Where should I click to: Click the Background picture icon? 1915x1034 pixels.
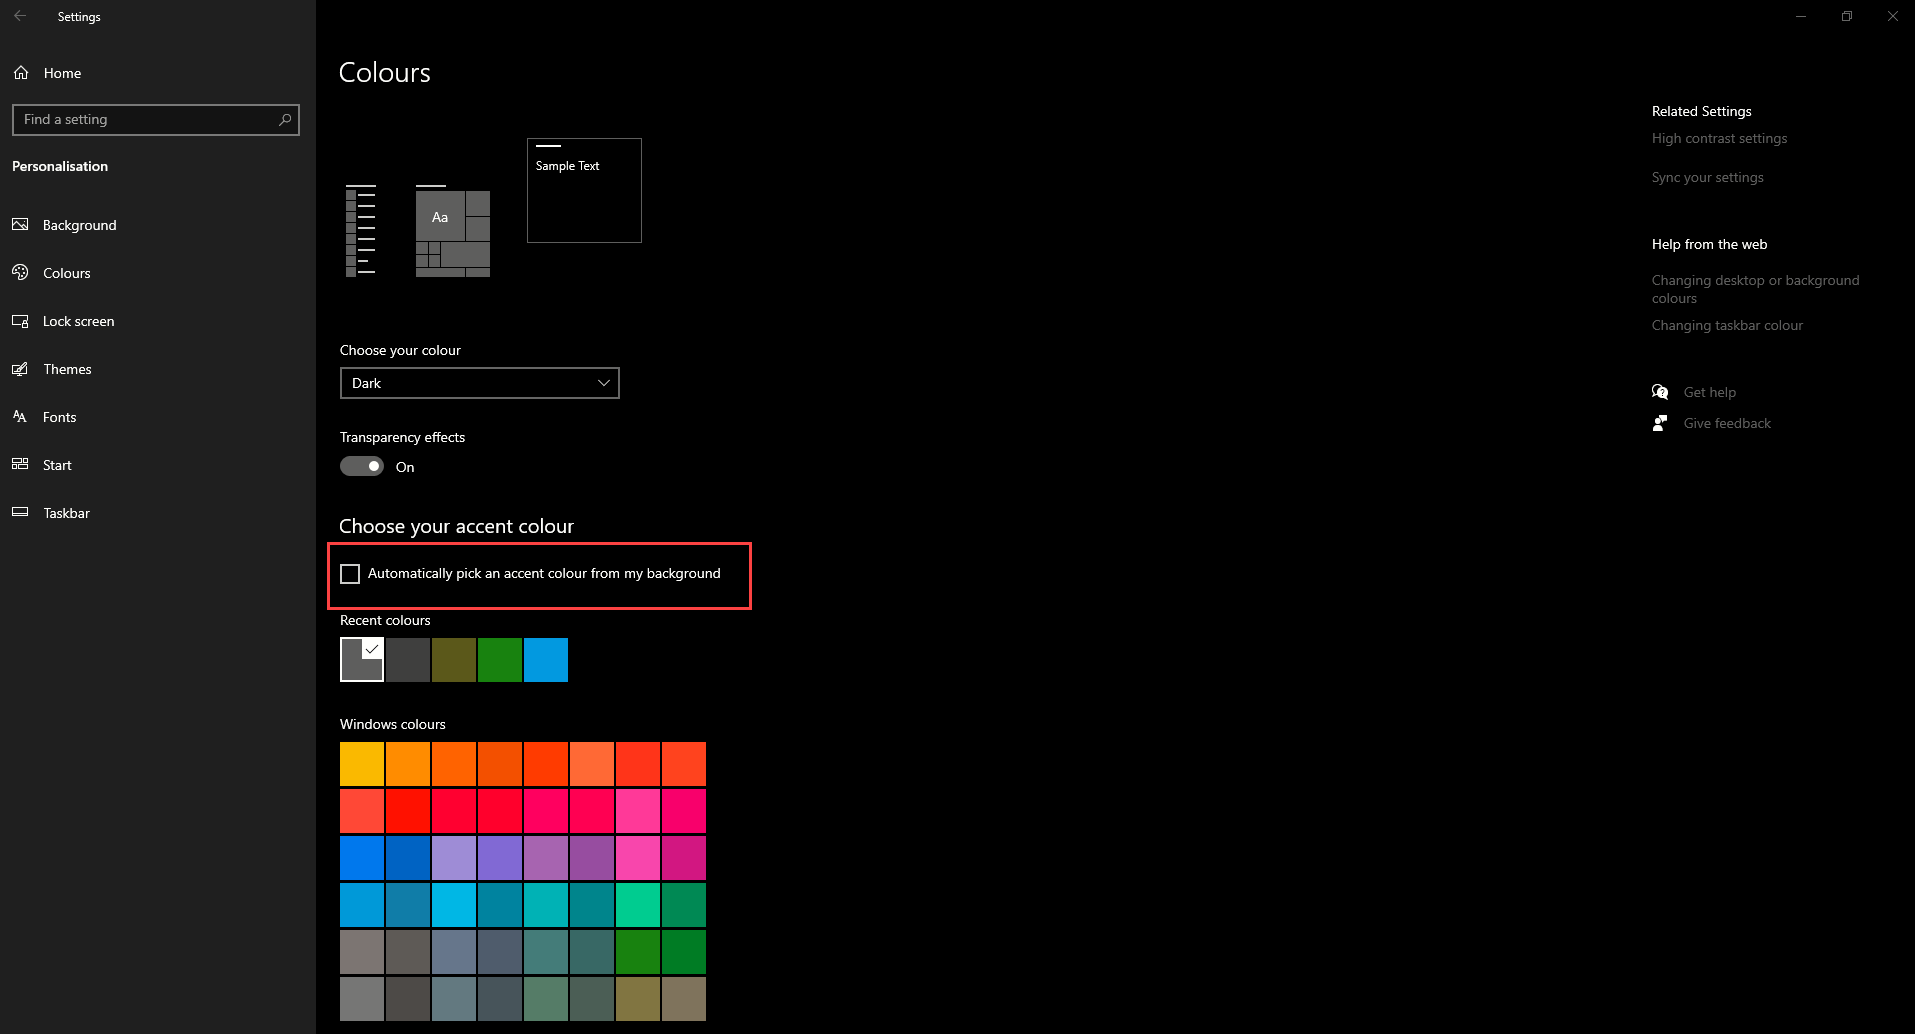click(20, 225)
